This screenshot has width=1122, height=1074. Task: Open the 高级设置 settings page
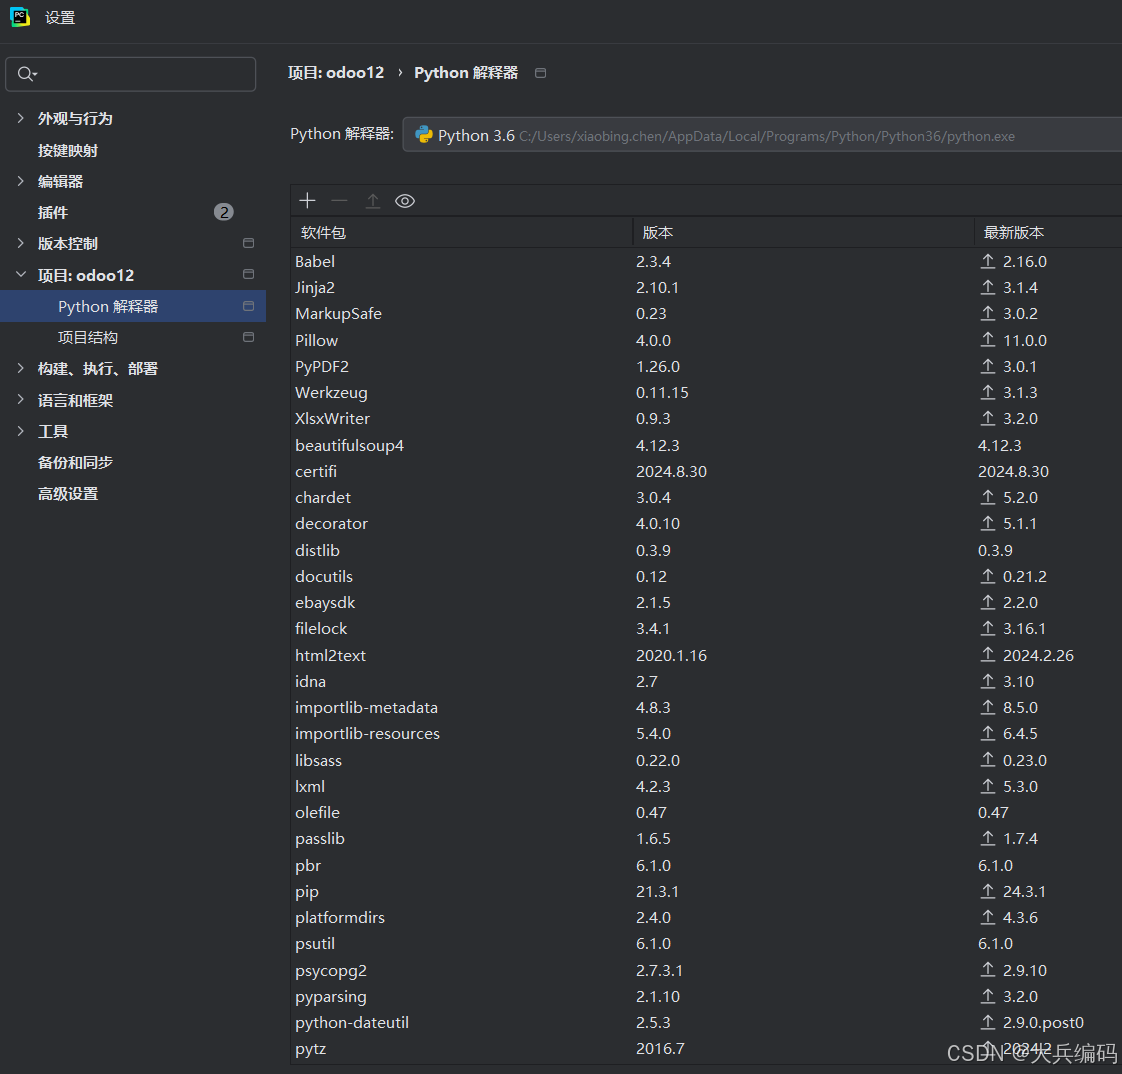coord(68,494)
